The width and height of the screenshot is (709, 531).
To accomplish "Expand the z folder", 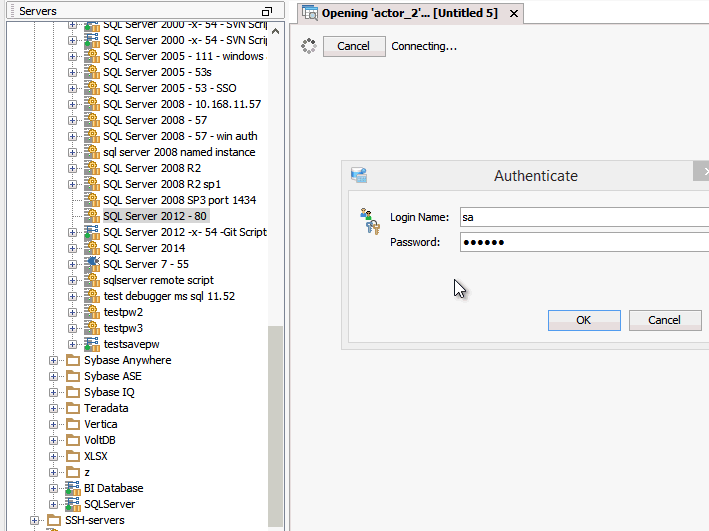I will click(53, 472).
